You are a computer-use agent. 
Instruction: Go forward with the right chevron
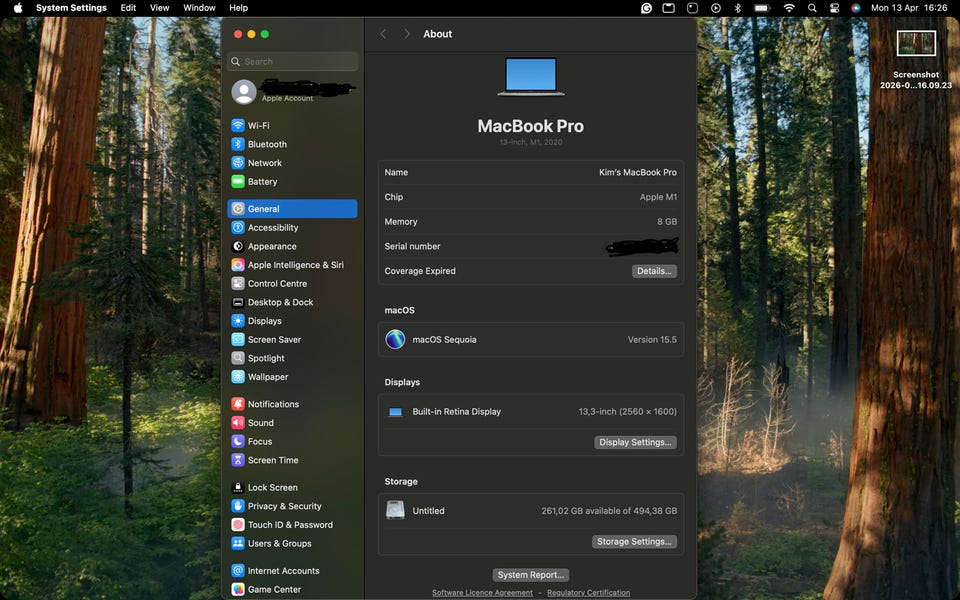[407, 34]
